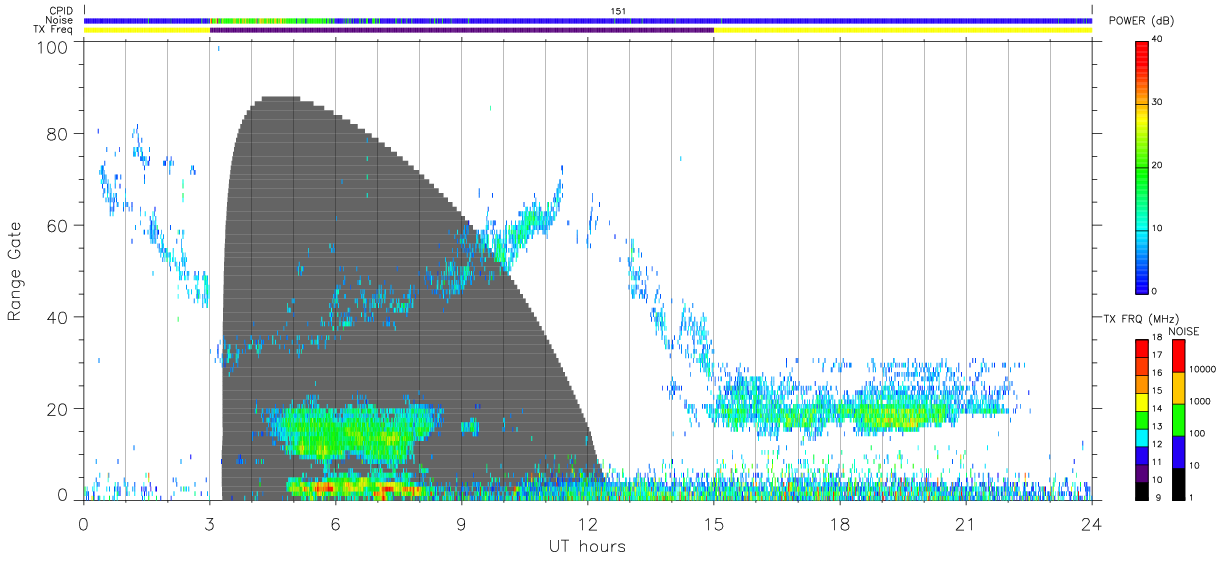Click the 6 label on UT hours axis
Image resolution: width=1228 pixels, height=567 pixels.
[336, 524]
